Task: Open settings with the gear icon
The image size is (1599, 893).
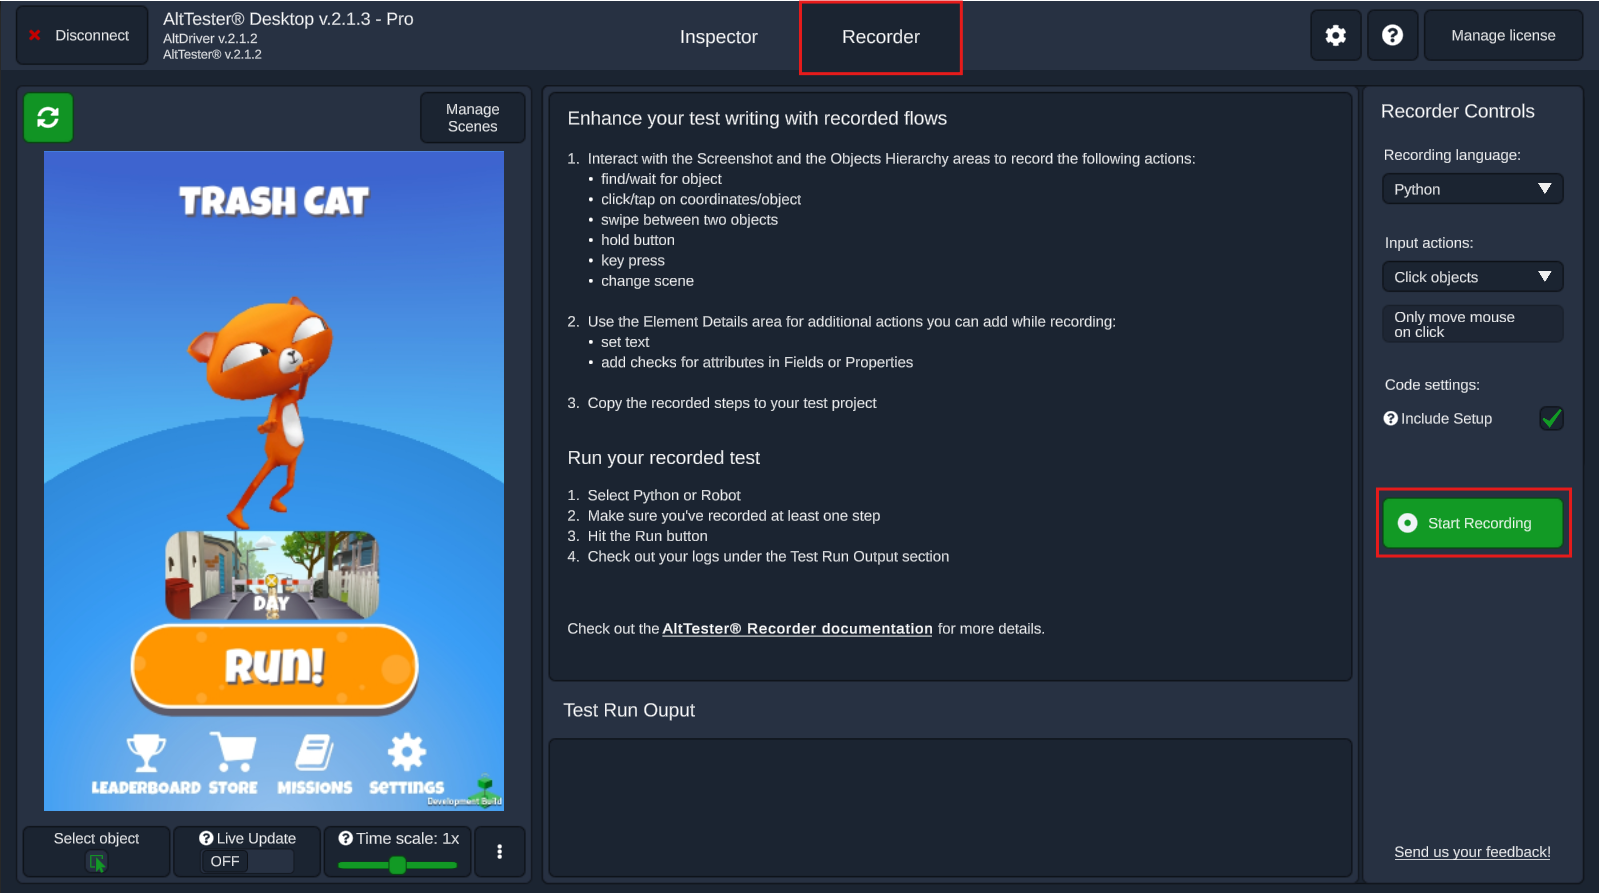Action: pos(1335,36)
